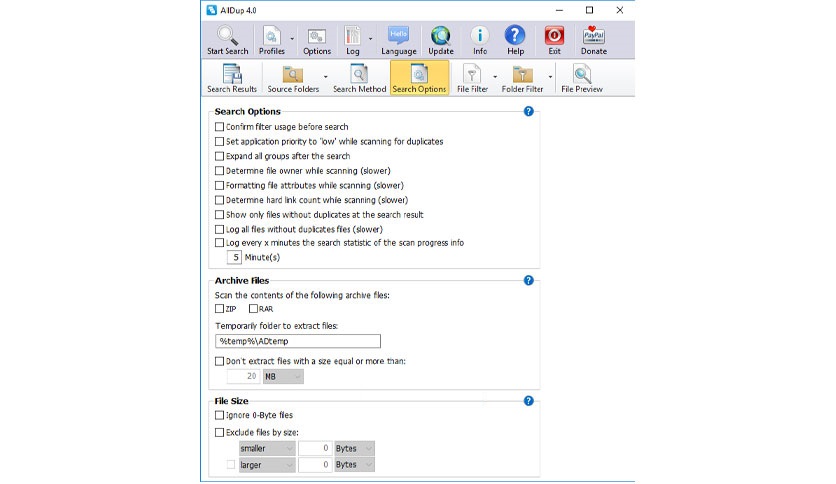Screen dimensions: 836x484
Task: Click the PayPal Donate icon
Action: coord(593,36)
